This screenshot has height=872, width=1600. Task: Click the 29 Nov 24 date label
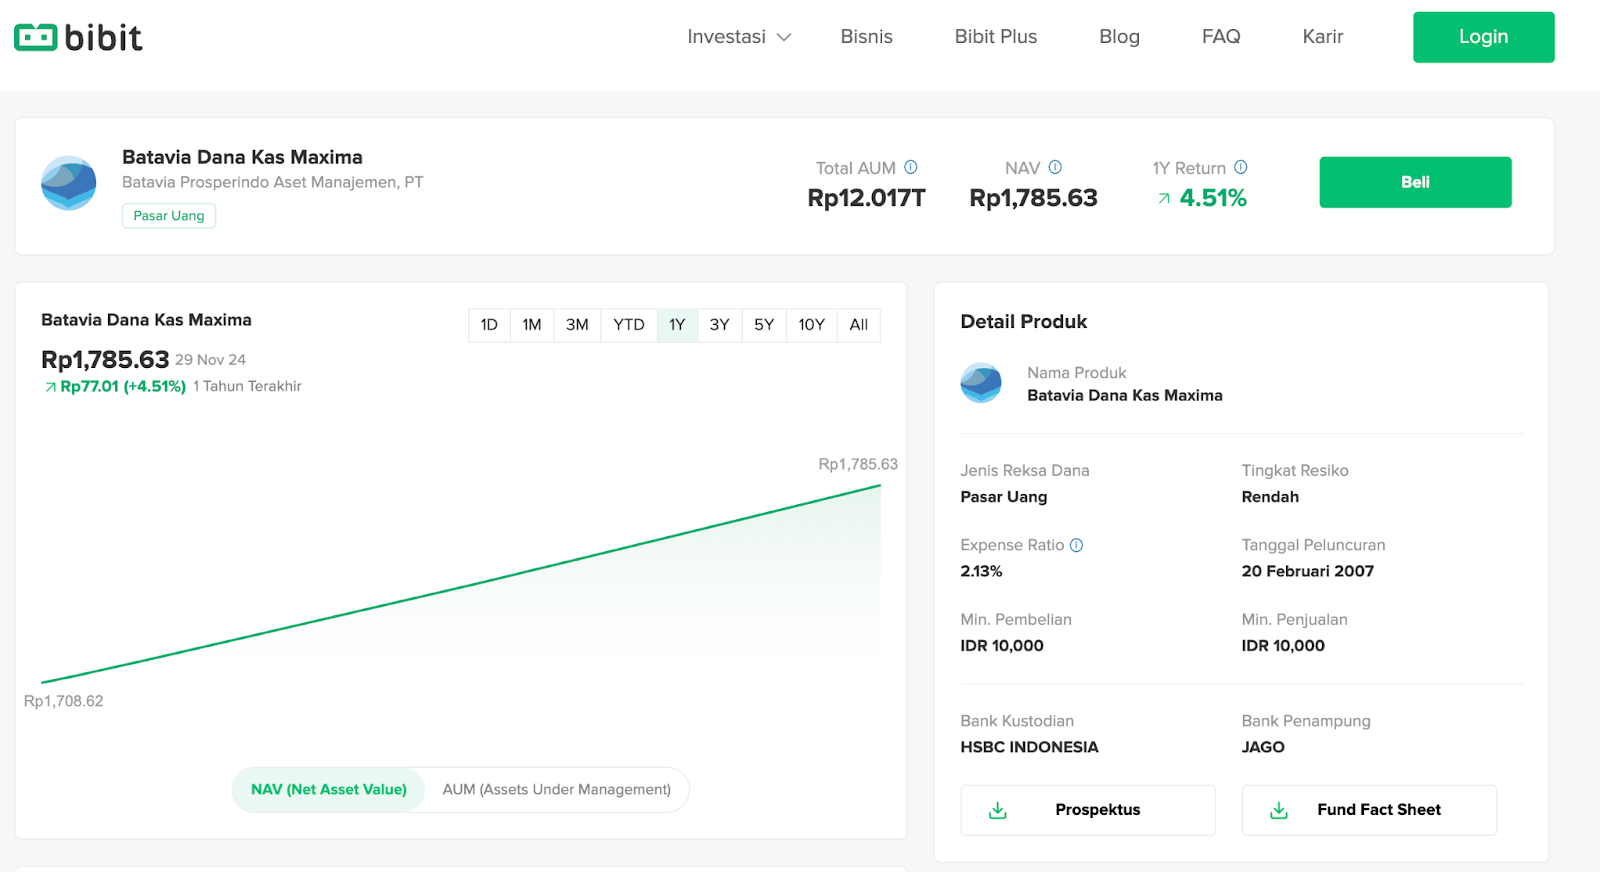210,360
